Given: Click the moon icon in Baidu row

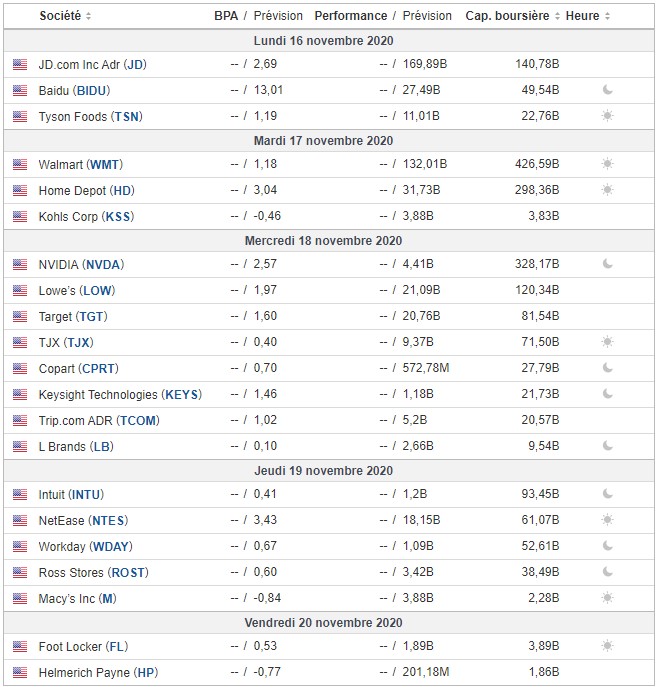Looking at the screenshot, I should tap(607, 90).
